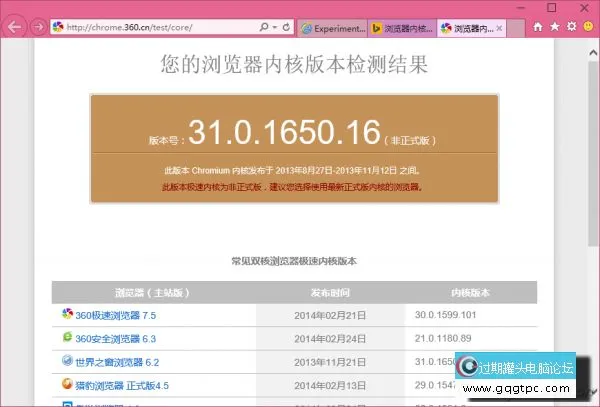Close the active 浏览器内... tab
Viewport: 600px width, 407px height.
coord(499,28)
